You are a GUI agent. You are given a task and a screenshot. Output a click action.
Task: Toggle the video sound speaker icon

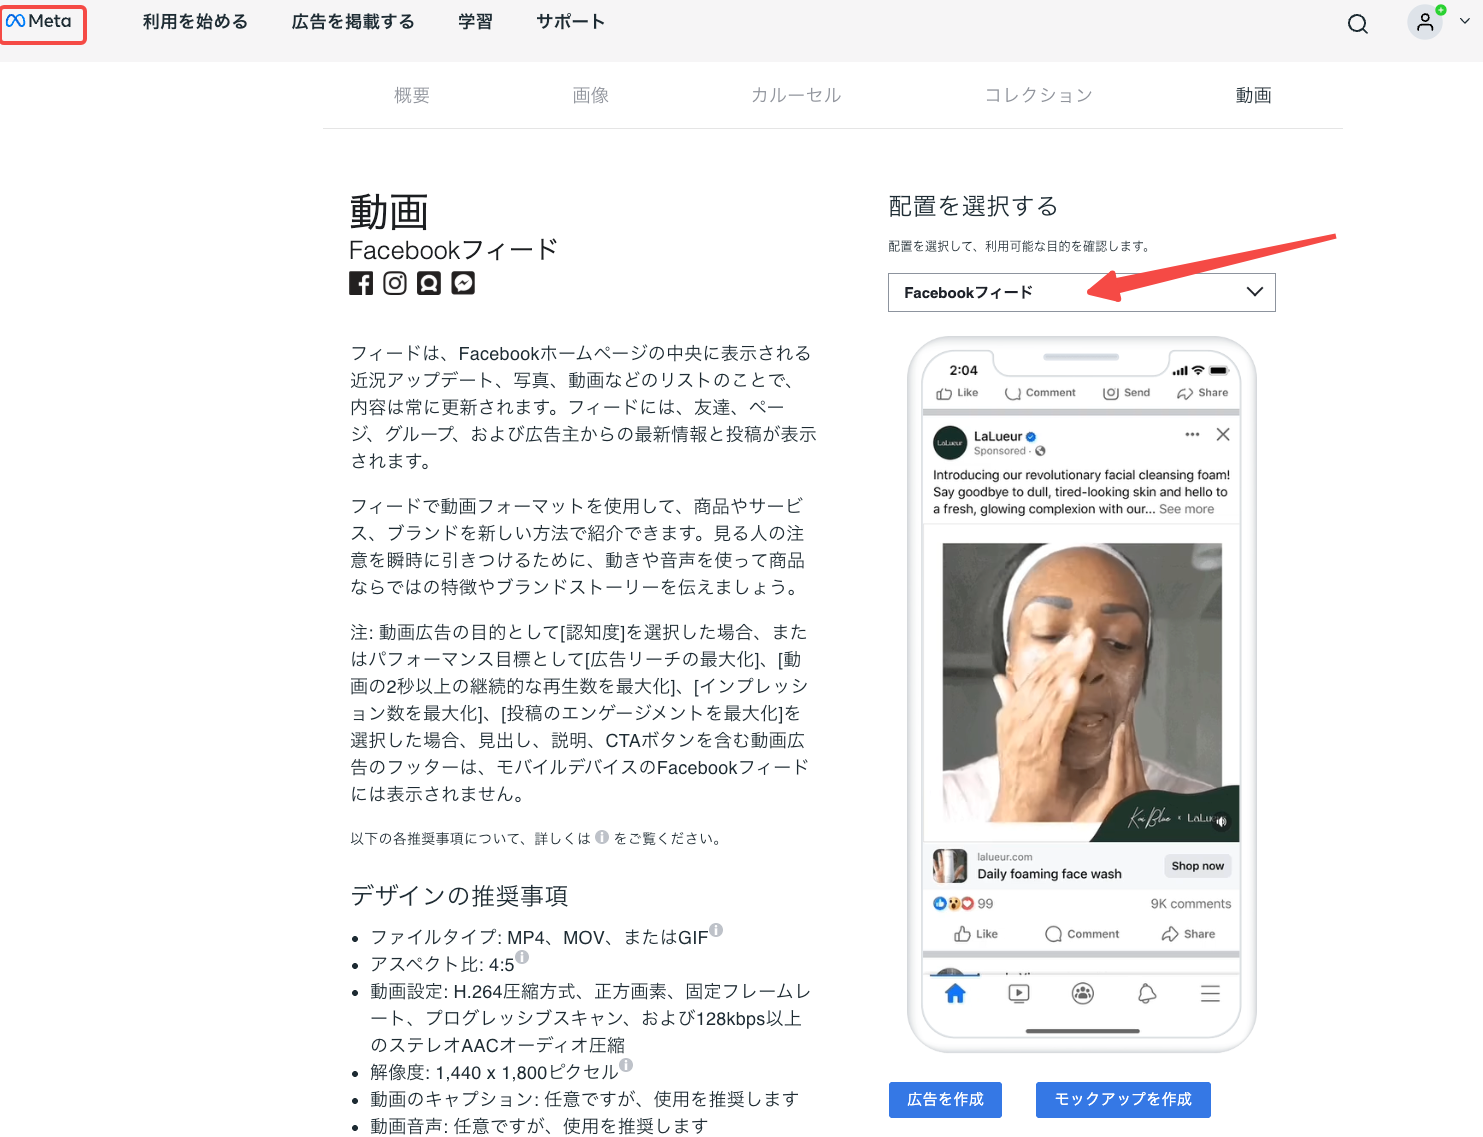pos(1221,821)
